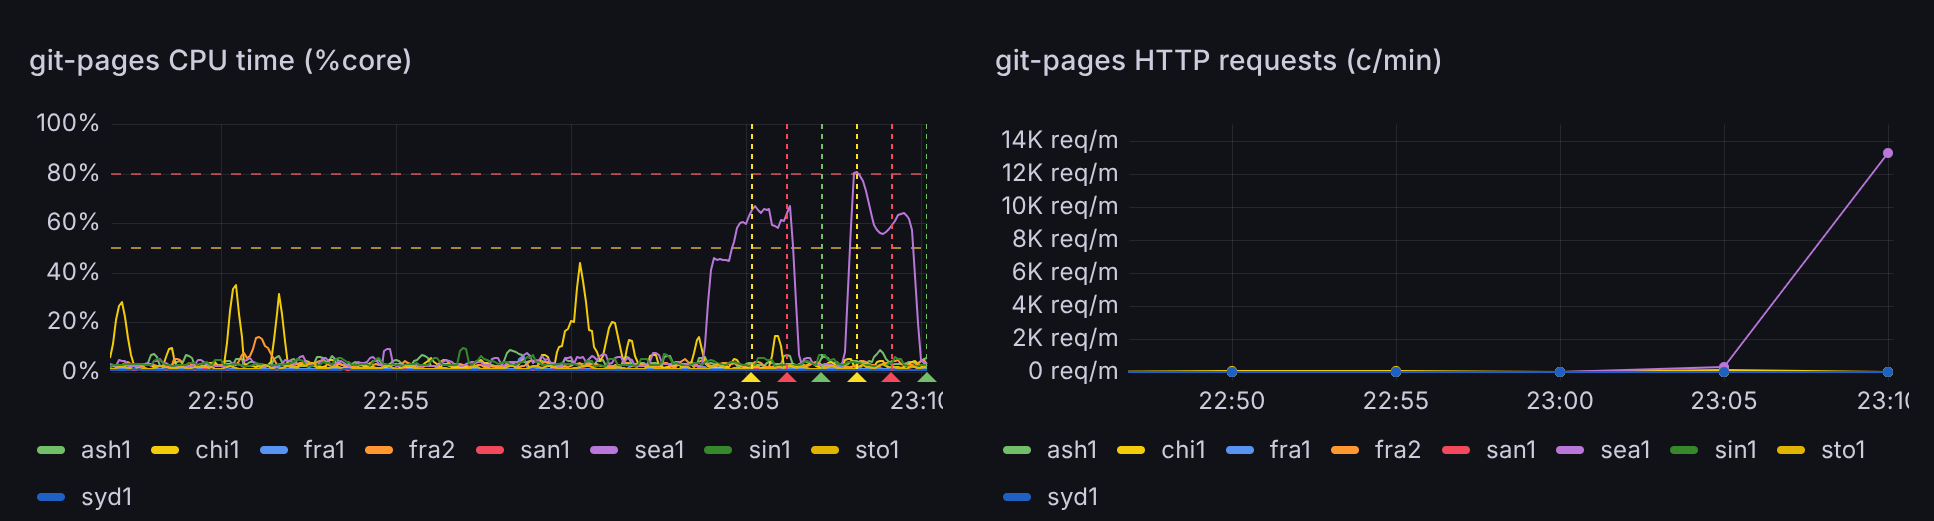The width and height of the screenshot is (1934, 521).
Task: Click syd1 blue color marker in CPU legend
Action: click(51, 497)
